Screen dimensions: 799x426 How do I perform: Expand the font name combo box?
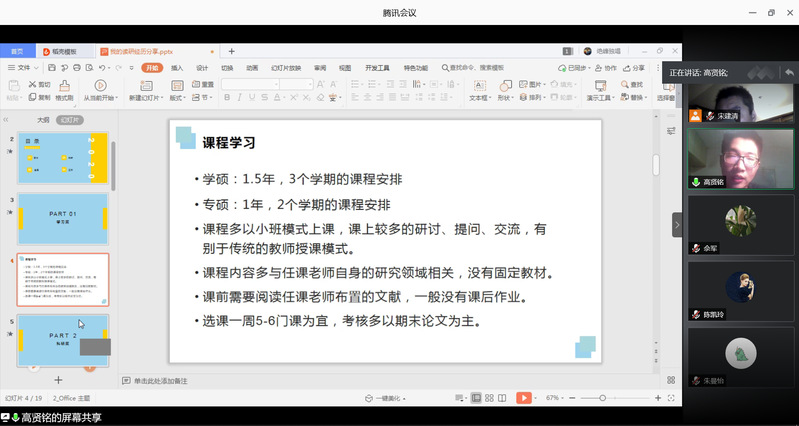pos(280,84)
